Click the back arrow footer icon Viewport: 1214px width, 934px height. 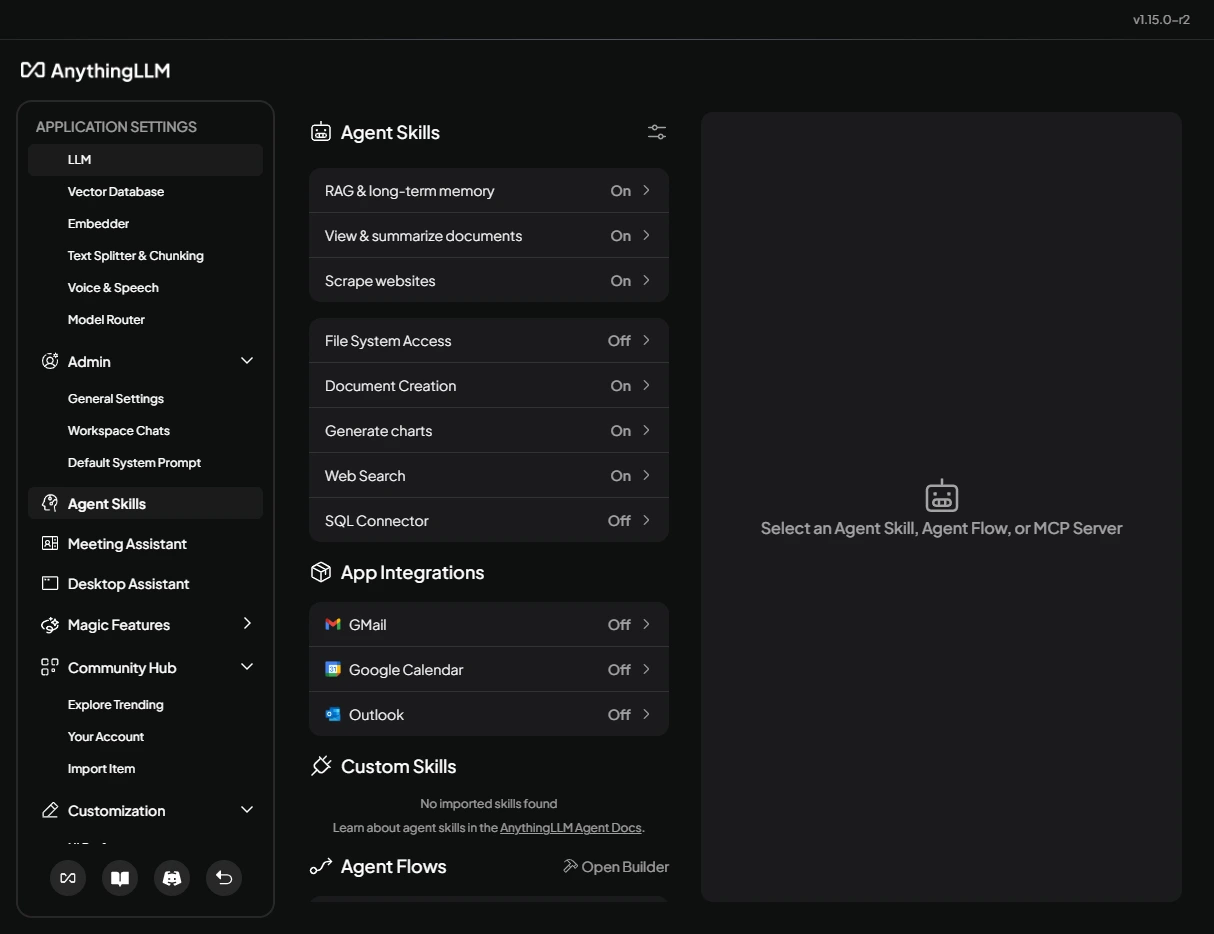point(224,878)
